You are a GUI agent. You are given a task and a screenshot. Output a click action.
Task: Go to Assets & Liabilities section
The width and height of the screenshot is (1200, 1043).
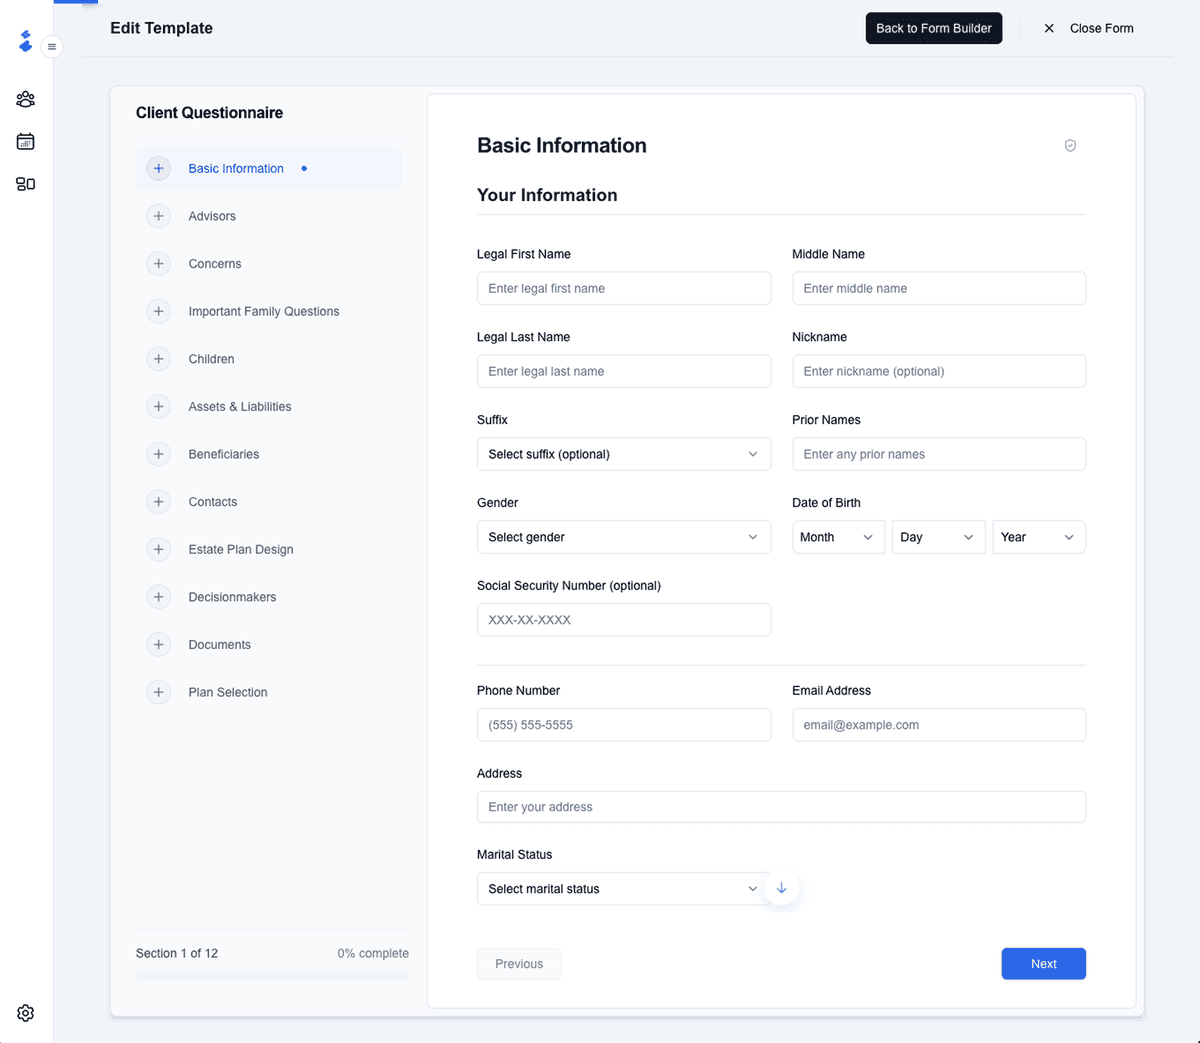coord(240,407)
